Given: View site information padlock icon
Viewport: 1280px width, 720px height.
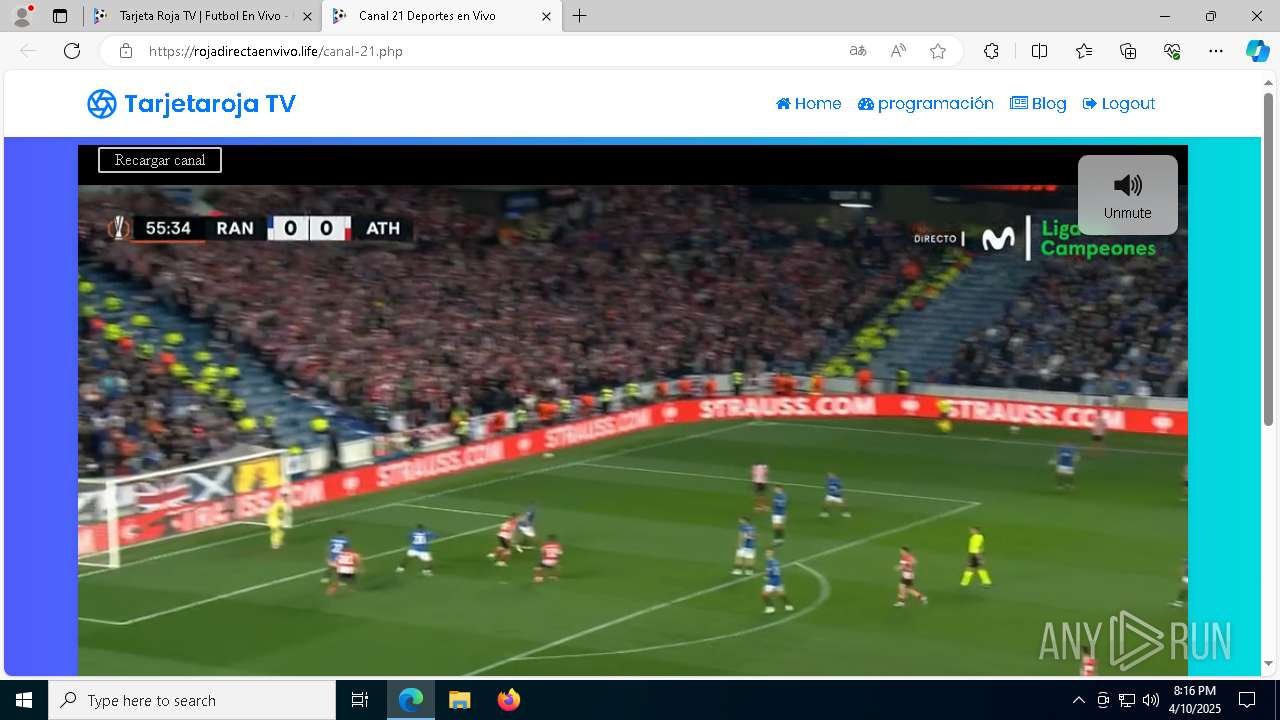Looking at the screenshot, I should [x=125, y=51].
